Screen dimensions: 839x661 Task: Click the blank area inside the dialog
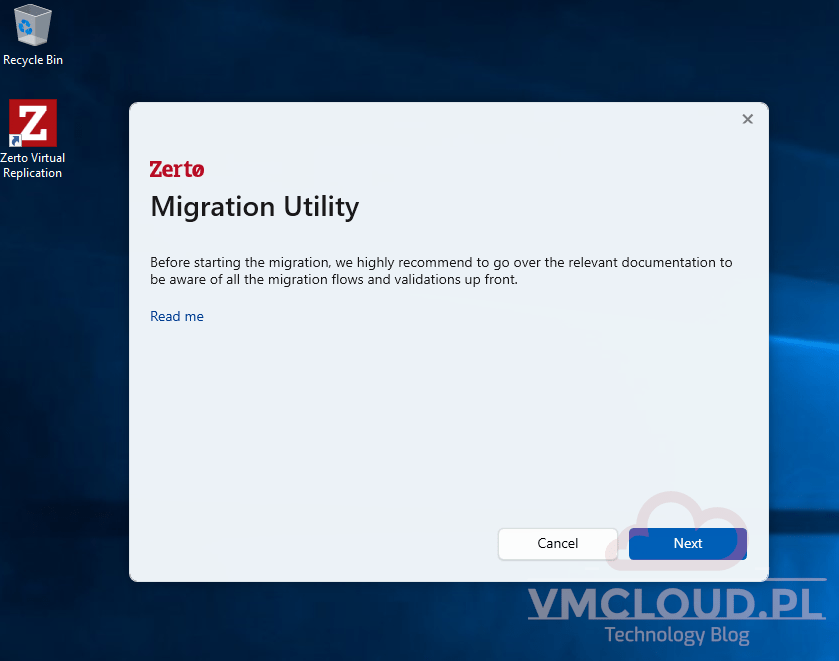440,420
